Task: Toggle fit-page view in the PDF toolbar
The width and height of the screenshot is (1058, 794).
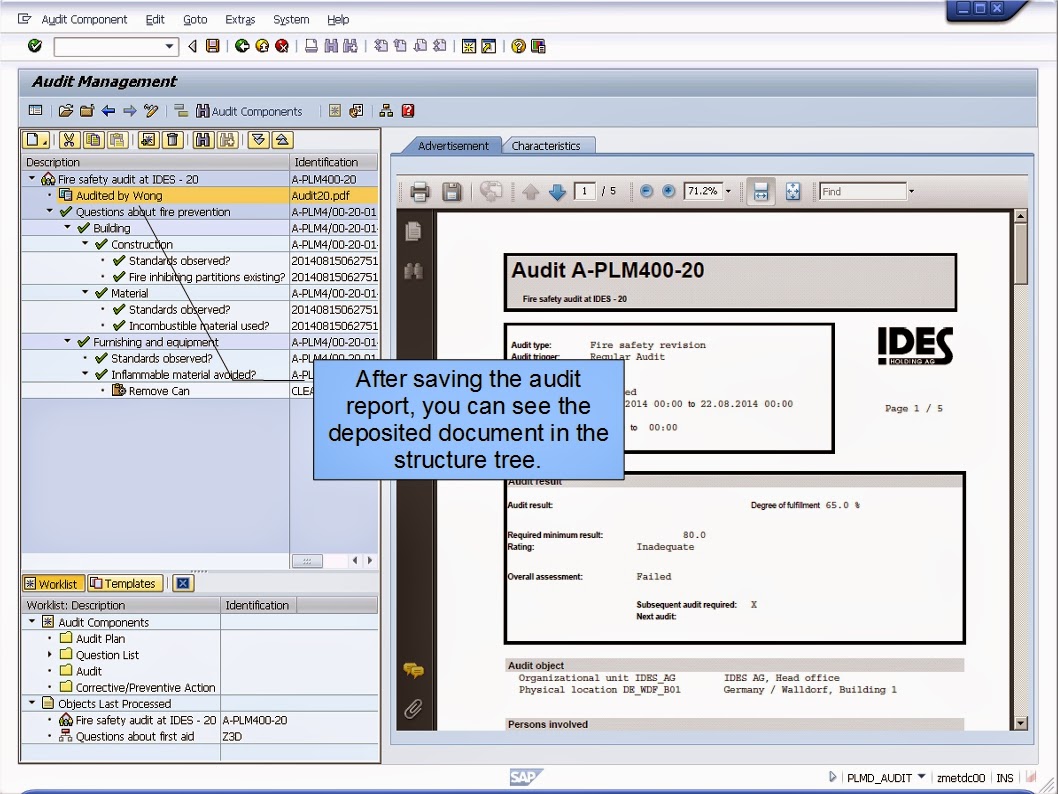Action: 792,191
